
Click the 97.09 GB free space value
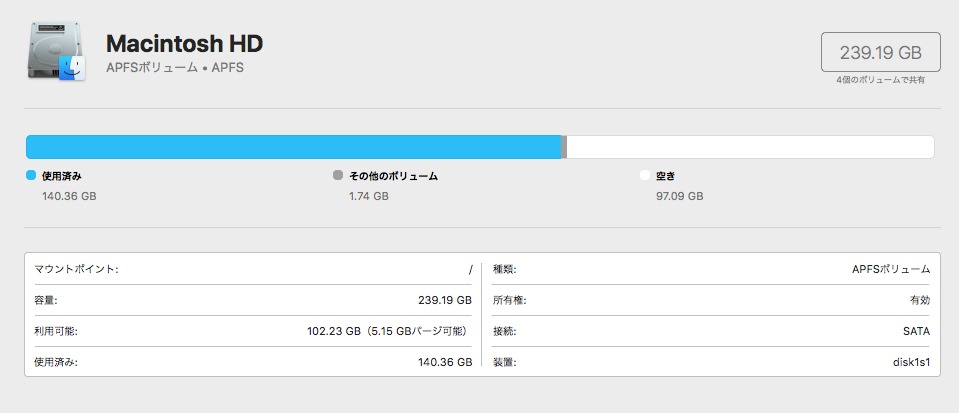click(679, 196)
